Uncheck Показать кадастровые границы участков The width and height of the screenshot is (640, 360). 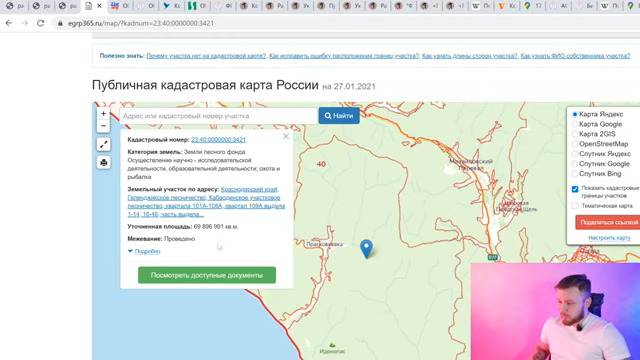point(575,189)
